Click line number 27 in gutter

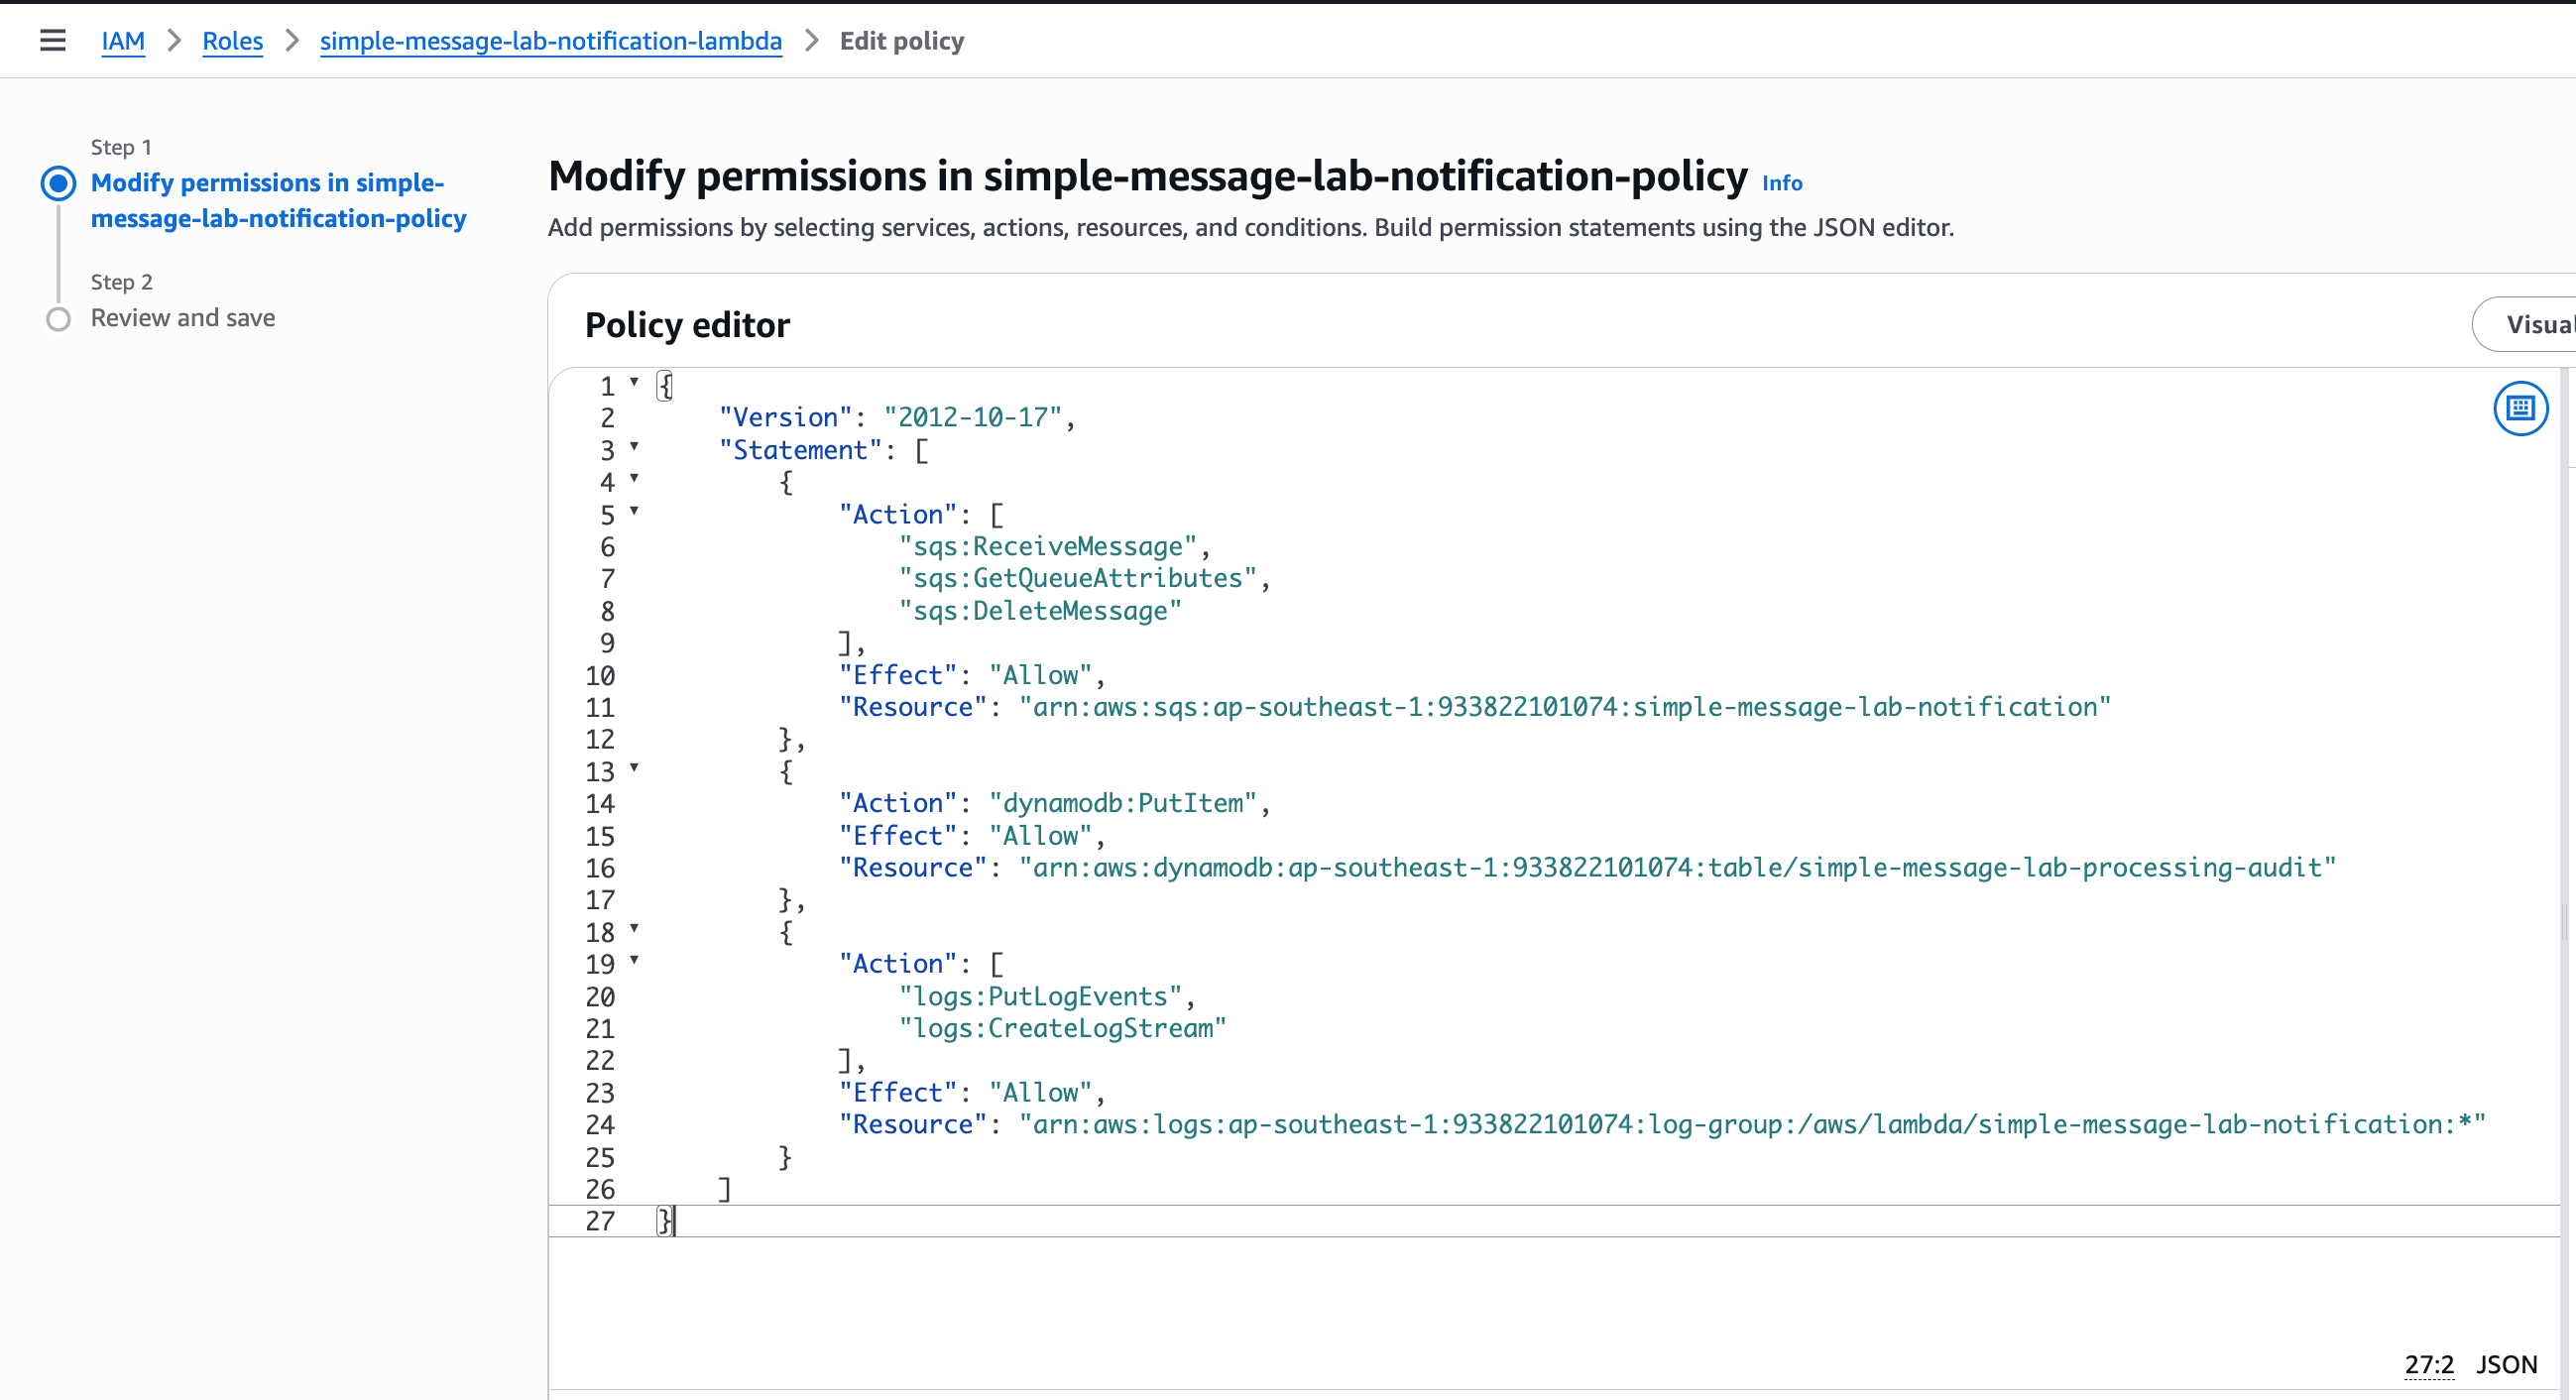pyautogui.click(x=600, y=1221)
